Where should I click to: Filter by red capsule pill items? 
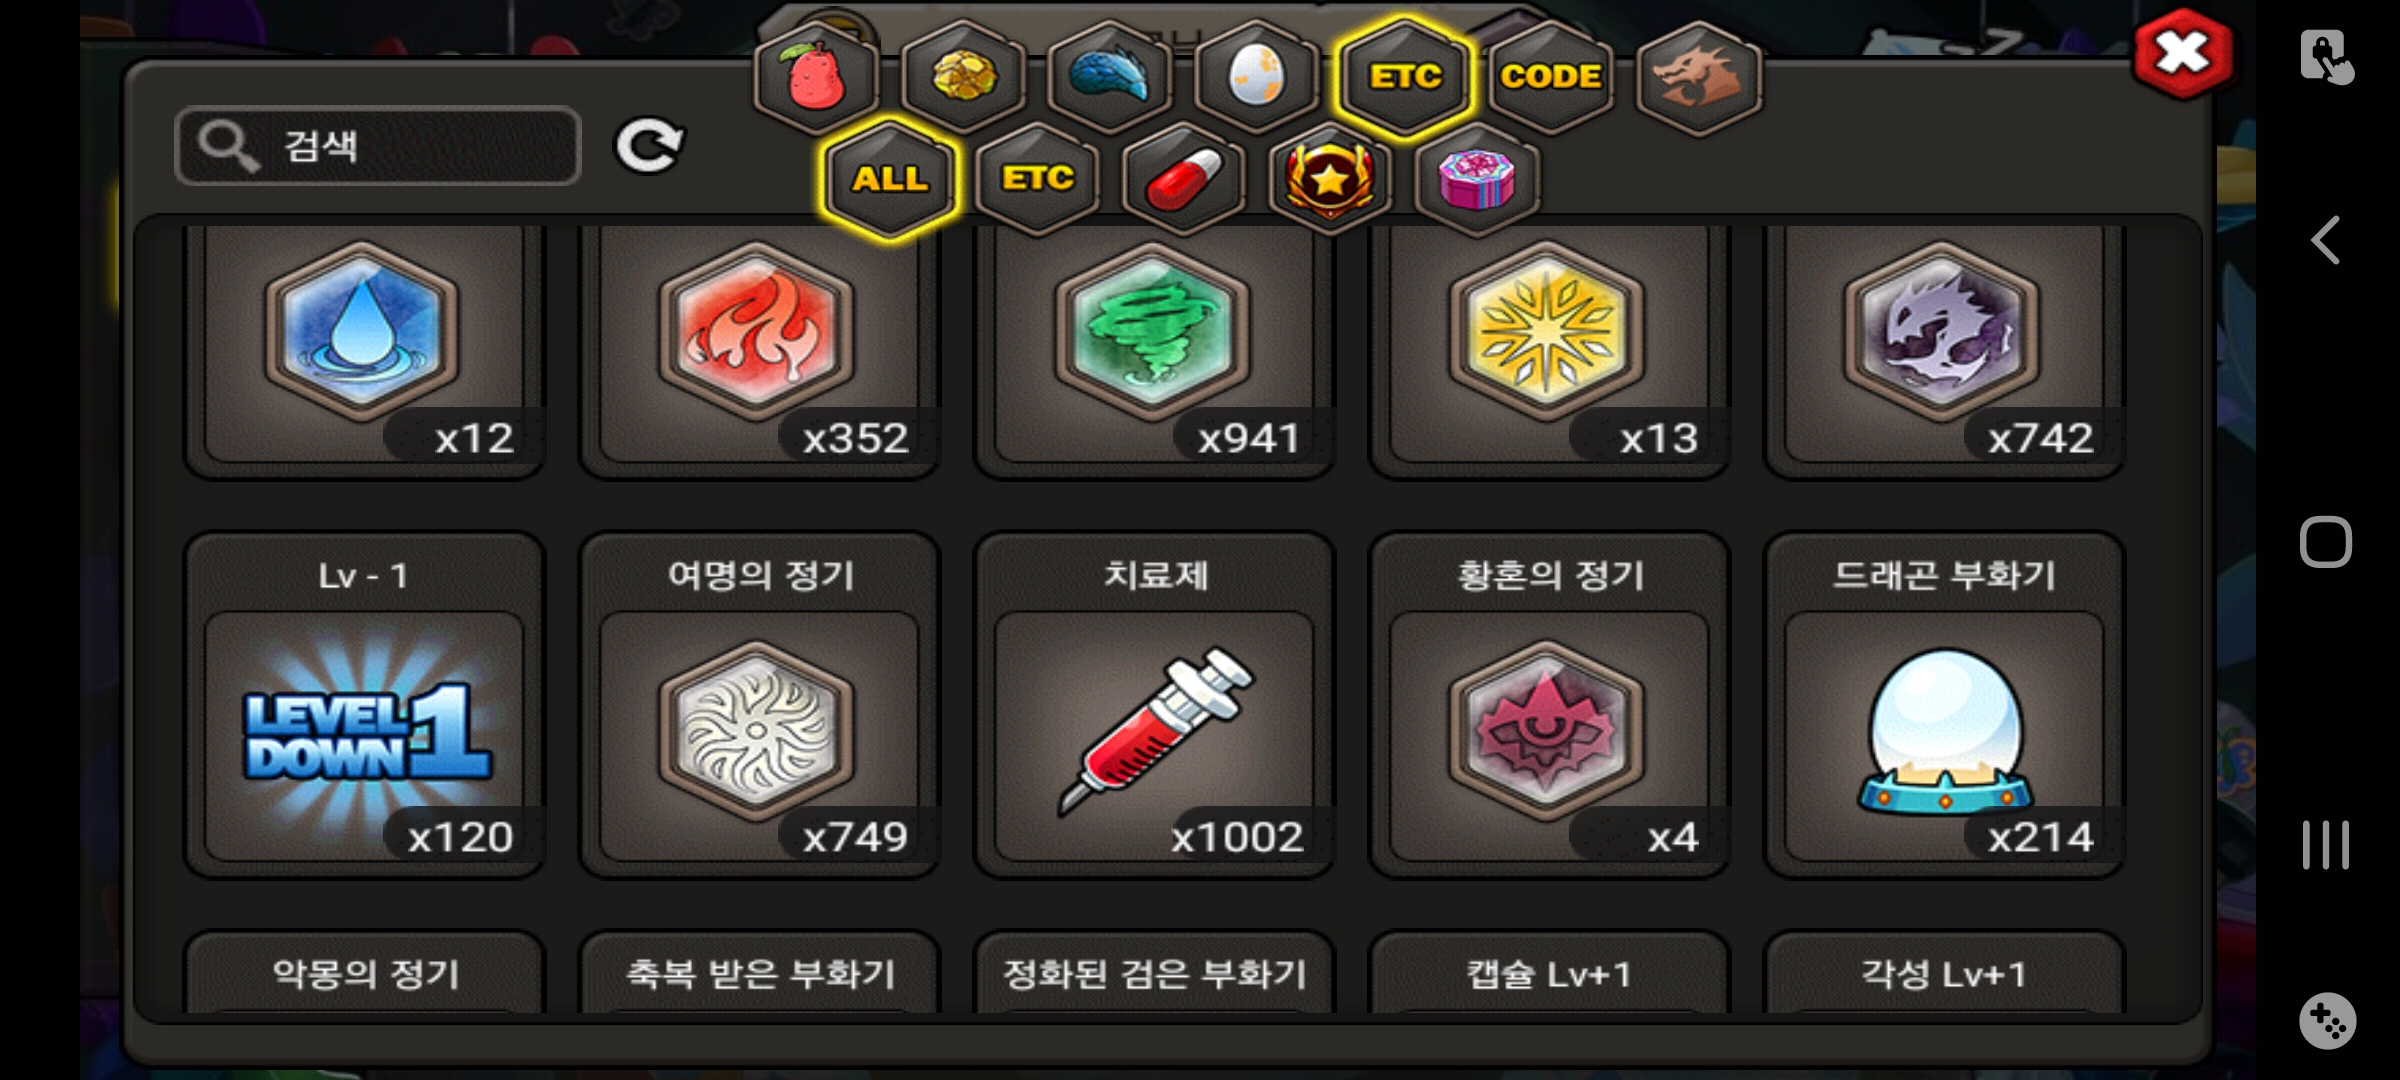[1184, 179]
